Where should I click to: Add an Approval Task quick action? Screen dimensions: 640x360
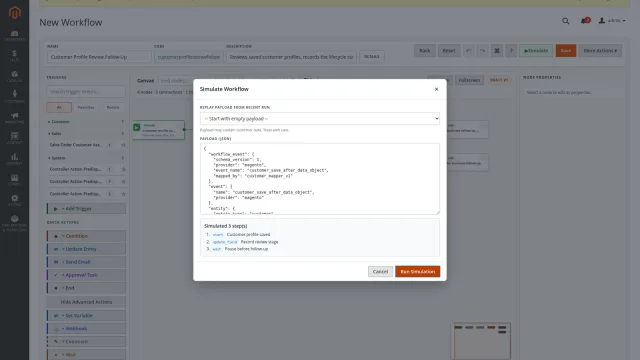pyautogui.click(x=86, y=275)
